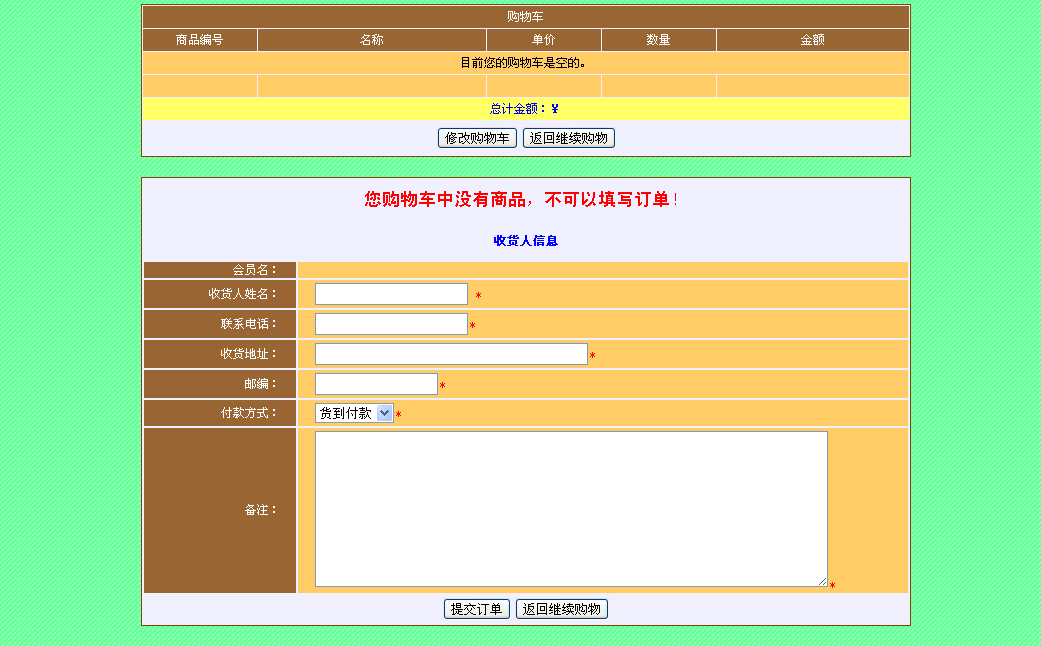This screenshot has width=1041, height=646.
Task: Select the 名称 column header
Action: pyautogui.click(x=372, y=40)
